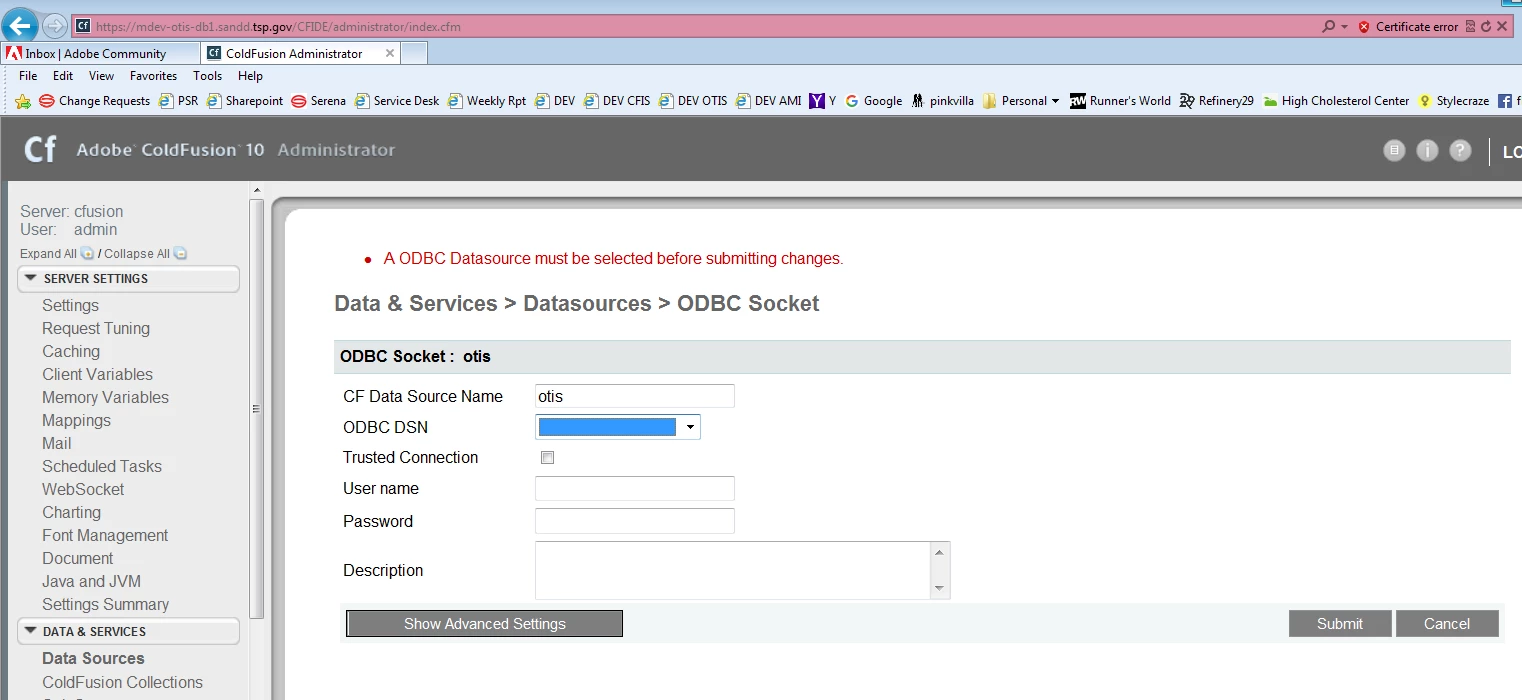Viewport: 1522px width, 700px height.
Task: Collapse the SERVER SETTINGS section
Action: tap(128, 279)
